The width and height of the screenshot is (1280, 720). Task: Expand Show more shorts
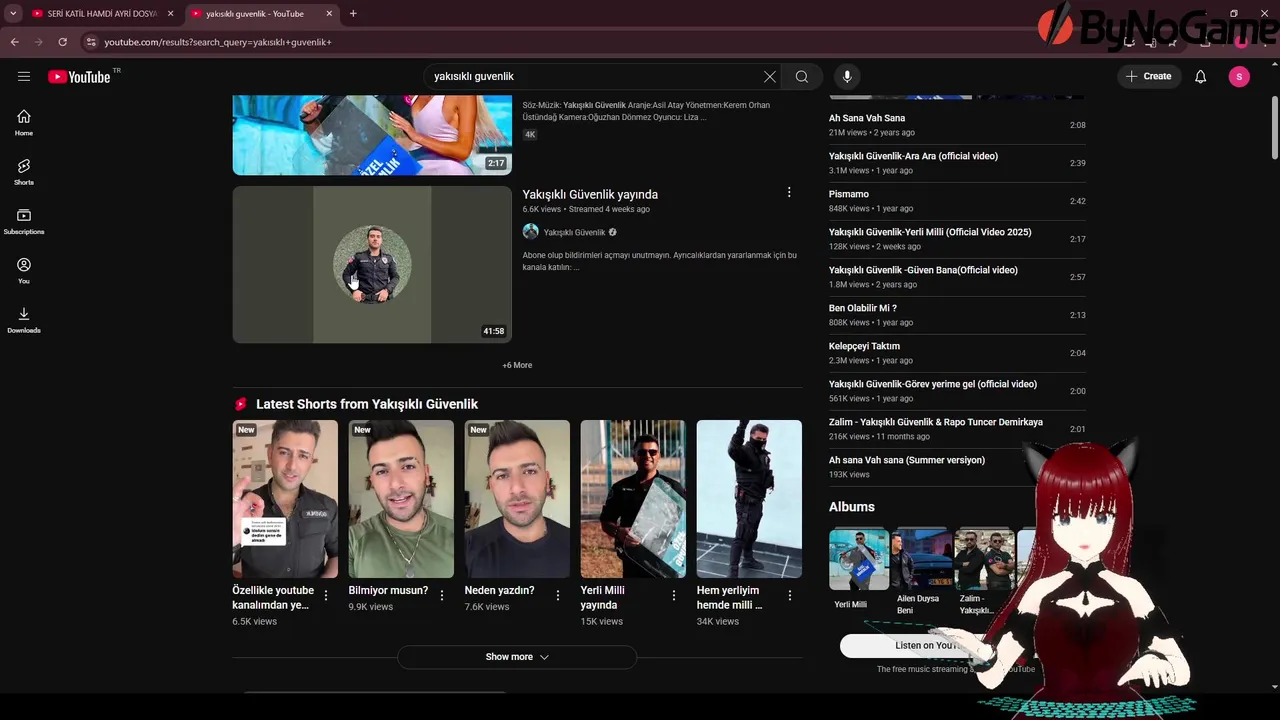point(517,657)
